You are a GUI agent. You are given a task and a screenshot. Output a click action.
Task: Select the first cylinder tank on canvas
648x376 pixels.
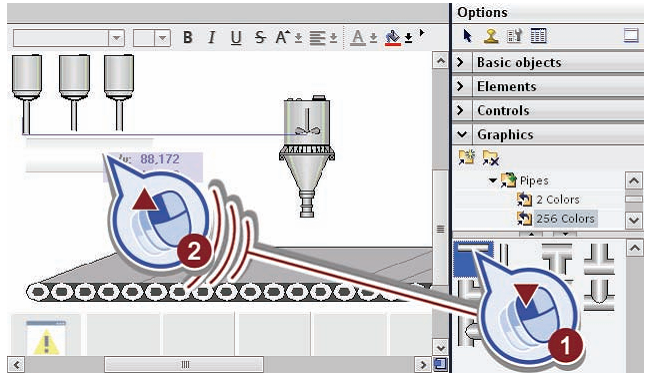pyautogui.click(x=26, y=94)
